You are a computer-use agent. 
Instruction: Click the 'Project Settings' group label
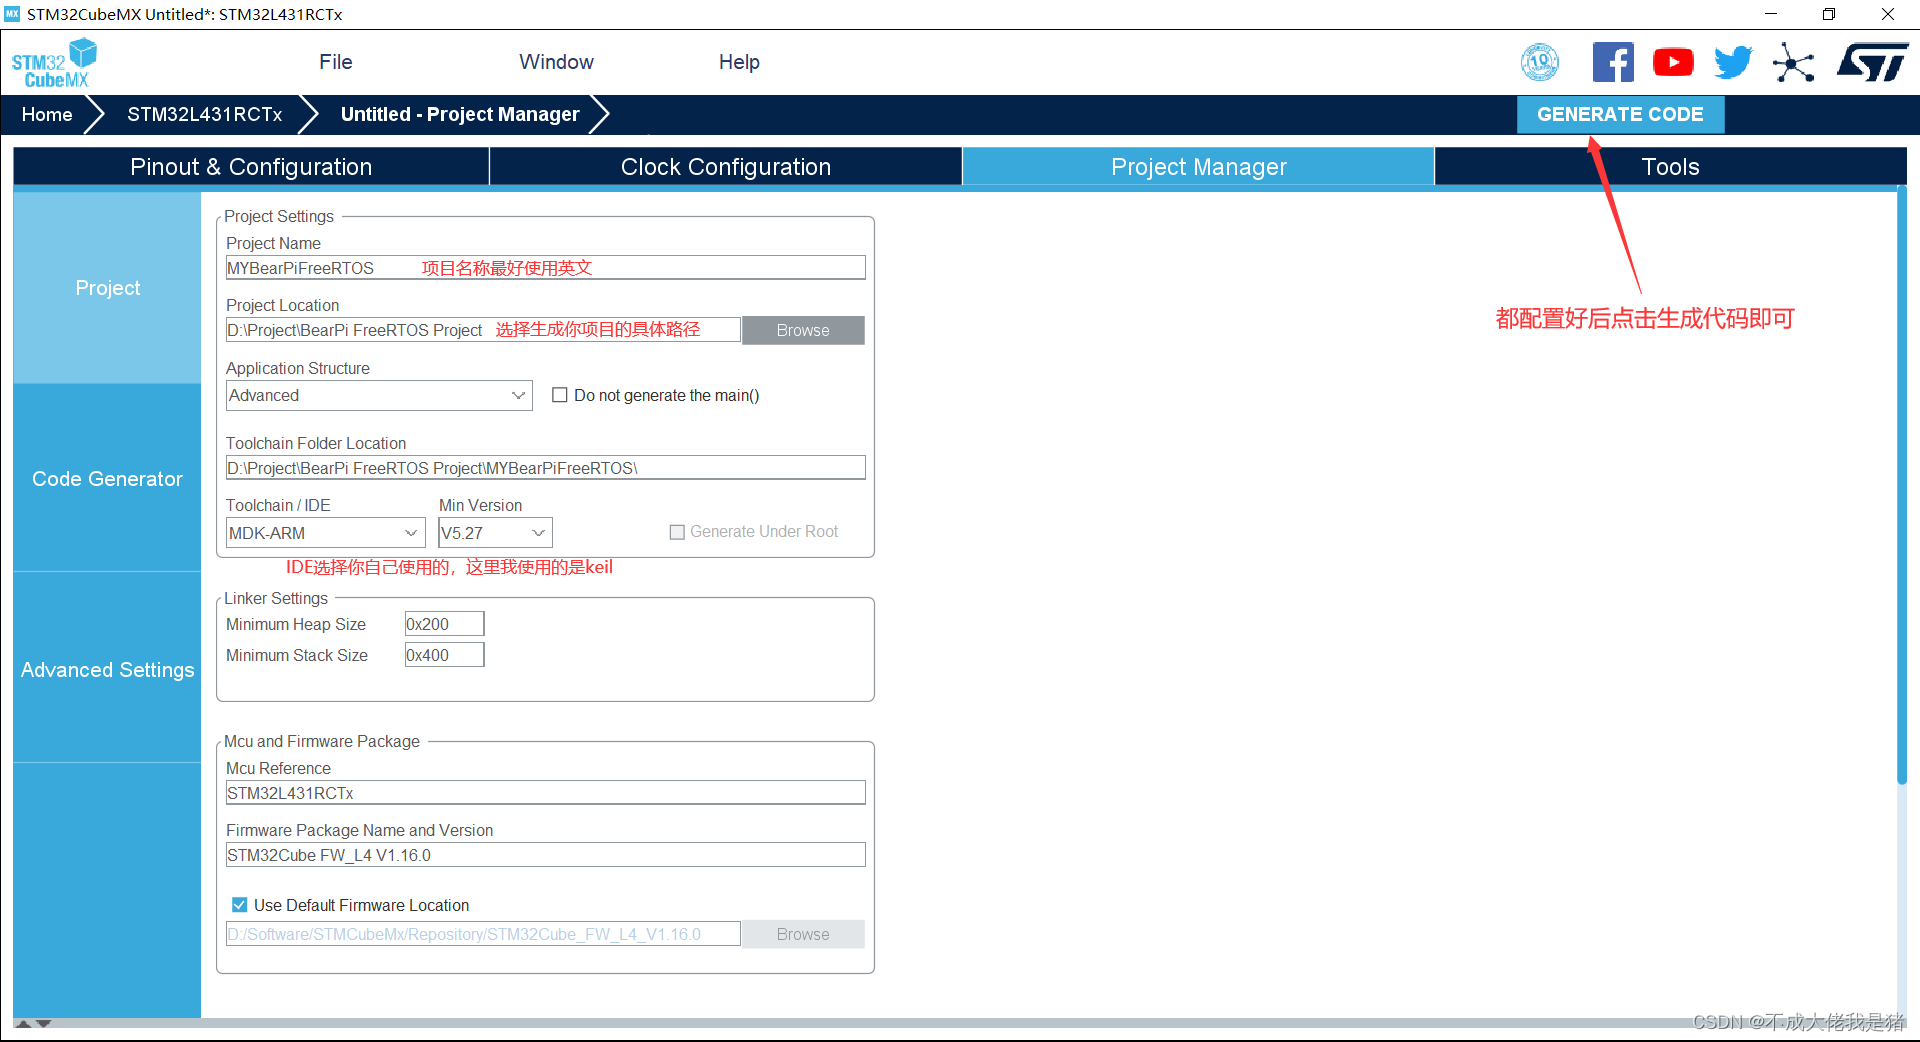(x=279, y=216)
